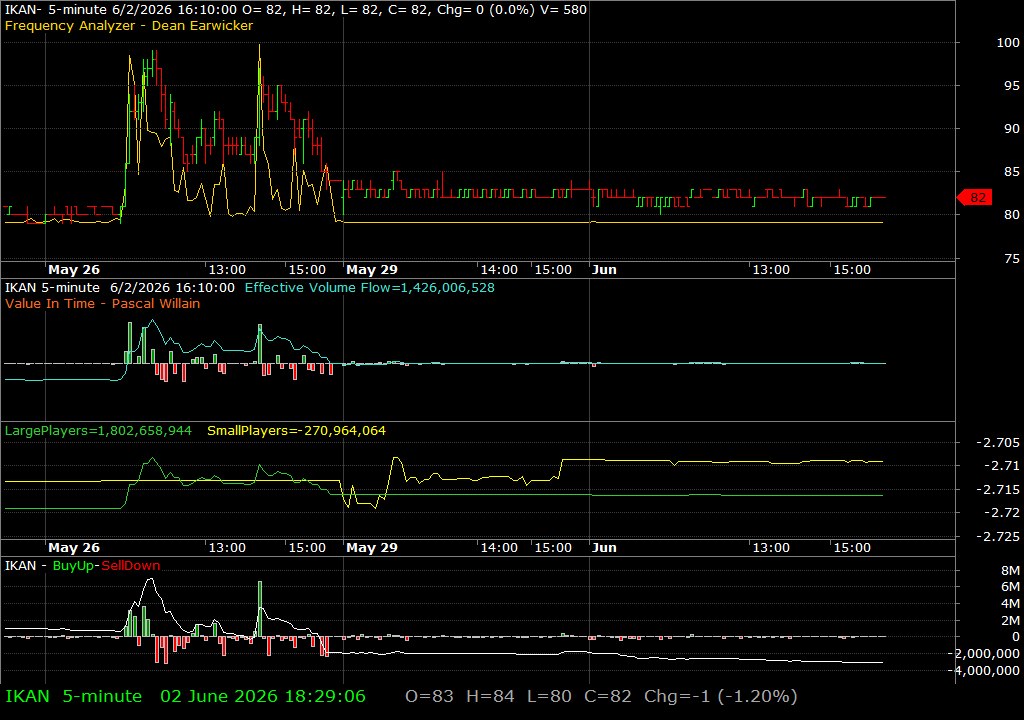Click the SmallPlayers=-270,964,064 legend

point(296,431)
